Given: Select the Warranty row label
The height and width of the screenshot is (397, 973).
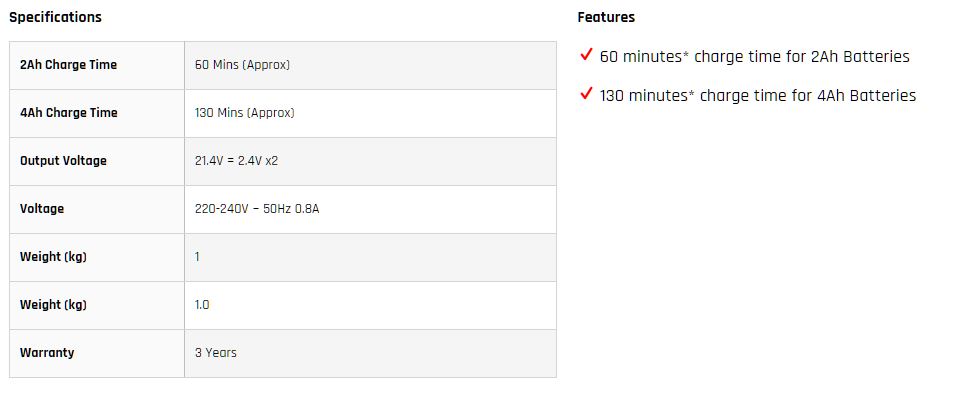Looking at the screenshot, I should pos(47,352).
